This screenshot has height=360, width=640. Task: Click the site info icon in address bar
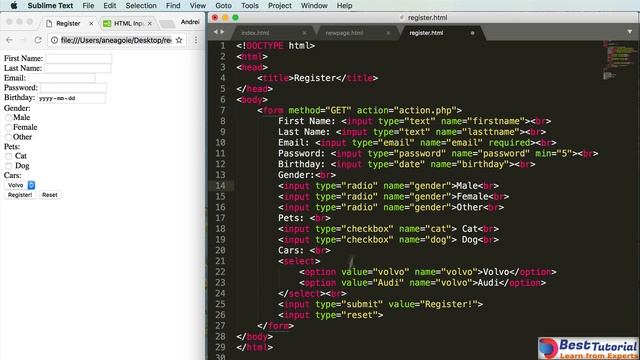click(x=54, y=40)
